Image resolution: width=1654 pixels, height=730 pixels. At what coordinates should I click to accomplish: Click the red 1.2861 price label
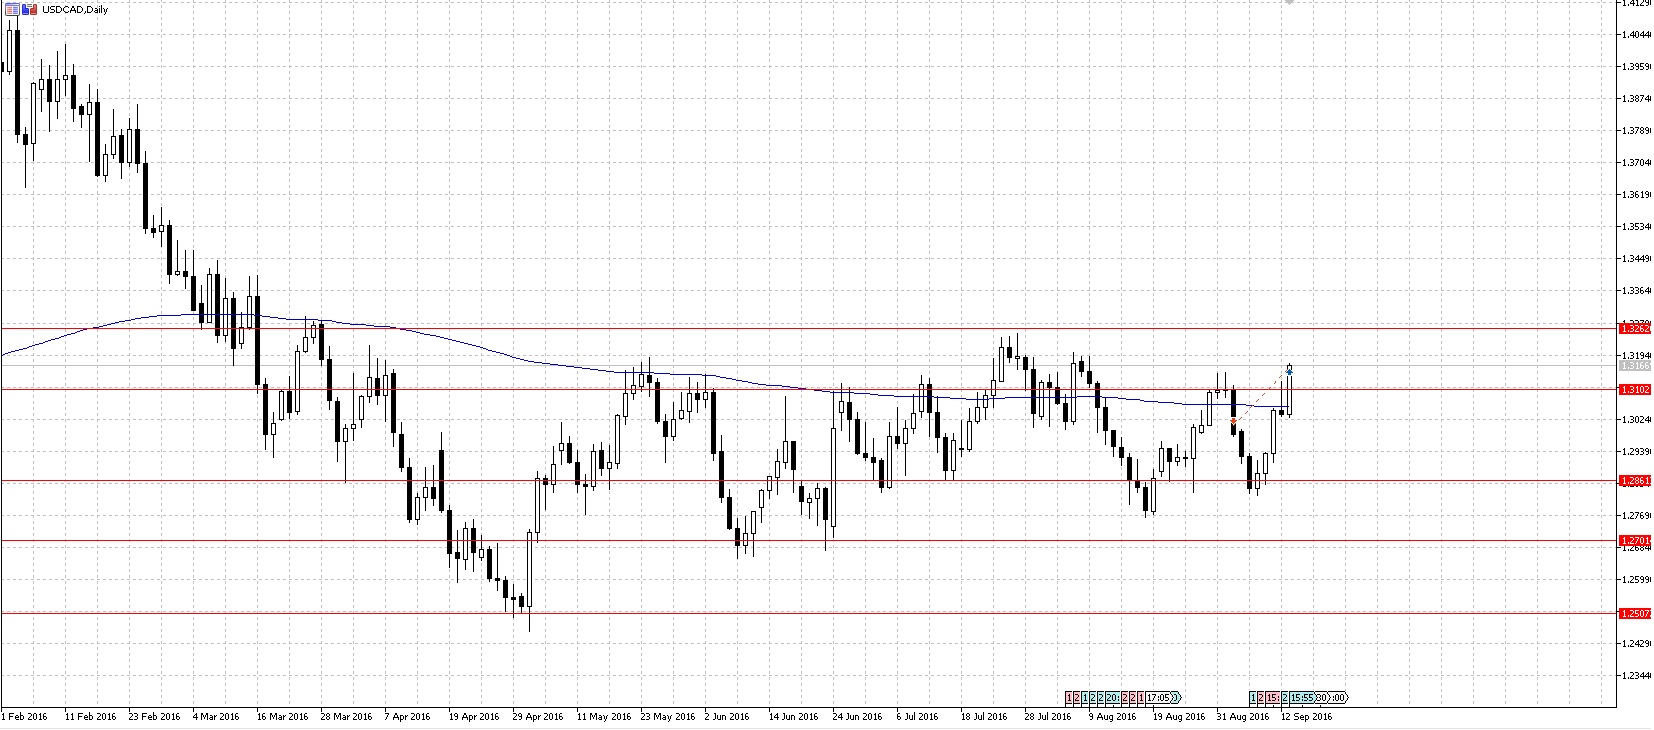(1634, 480)
